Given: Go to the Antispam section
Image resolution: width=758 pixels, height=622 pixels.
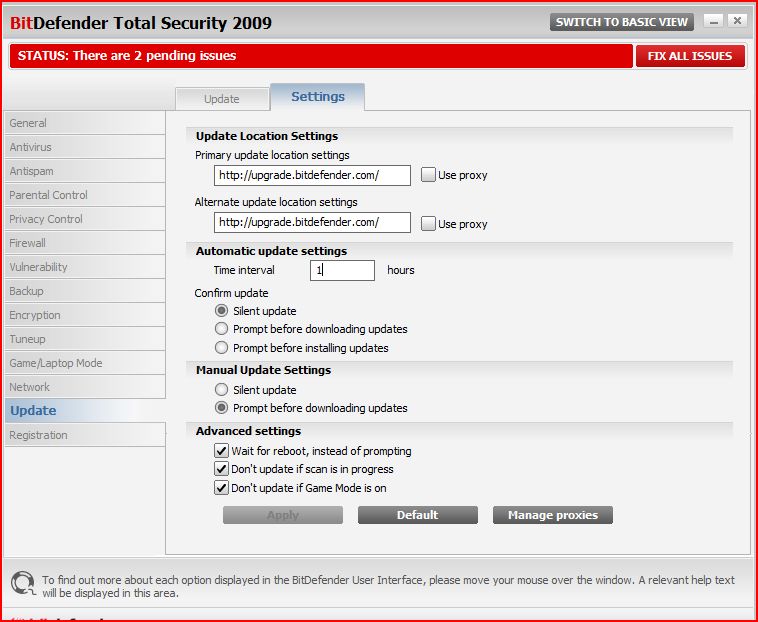Looking at the screenshot, I should point(85,171).
